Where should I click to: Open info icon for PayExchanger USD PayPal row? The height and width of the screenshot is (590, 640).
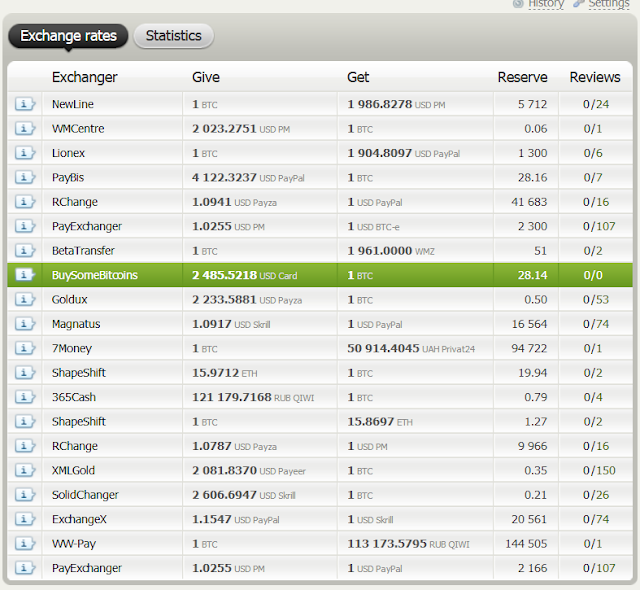click(x=25, y=568)
